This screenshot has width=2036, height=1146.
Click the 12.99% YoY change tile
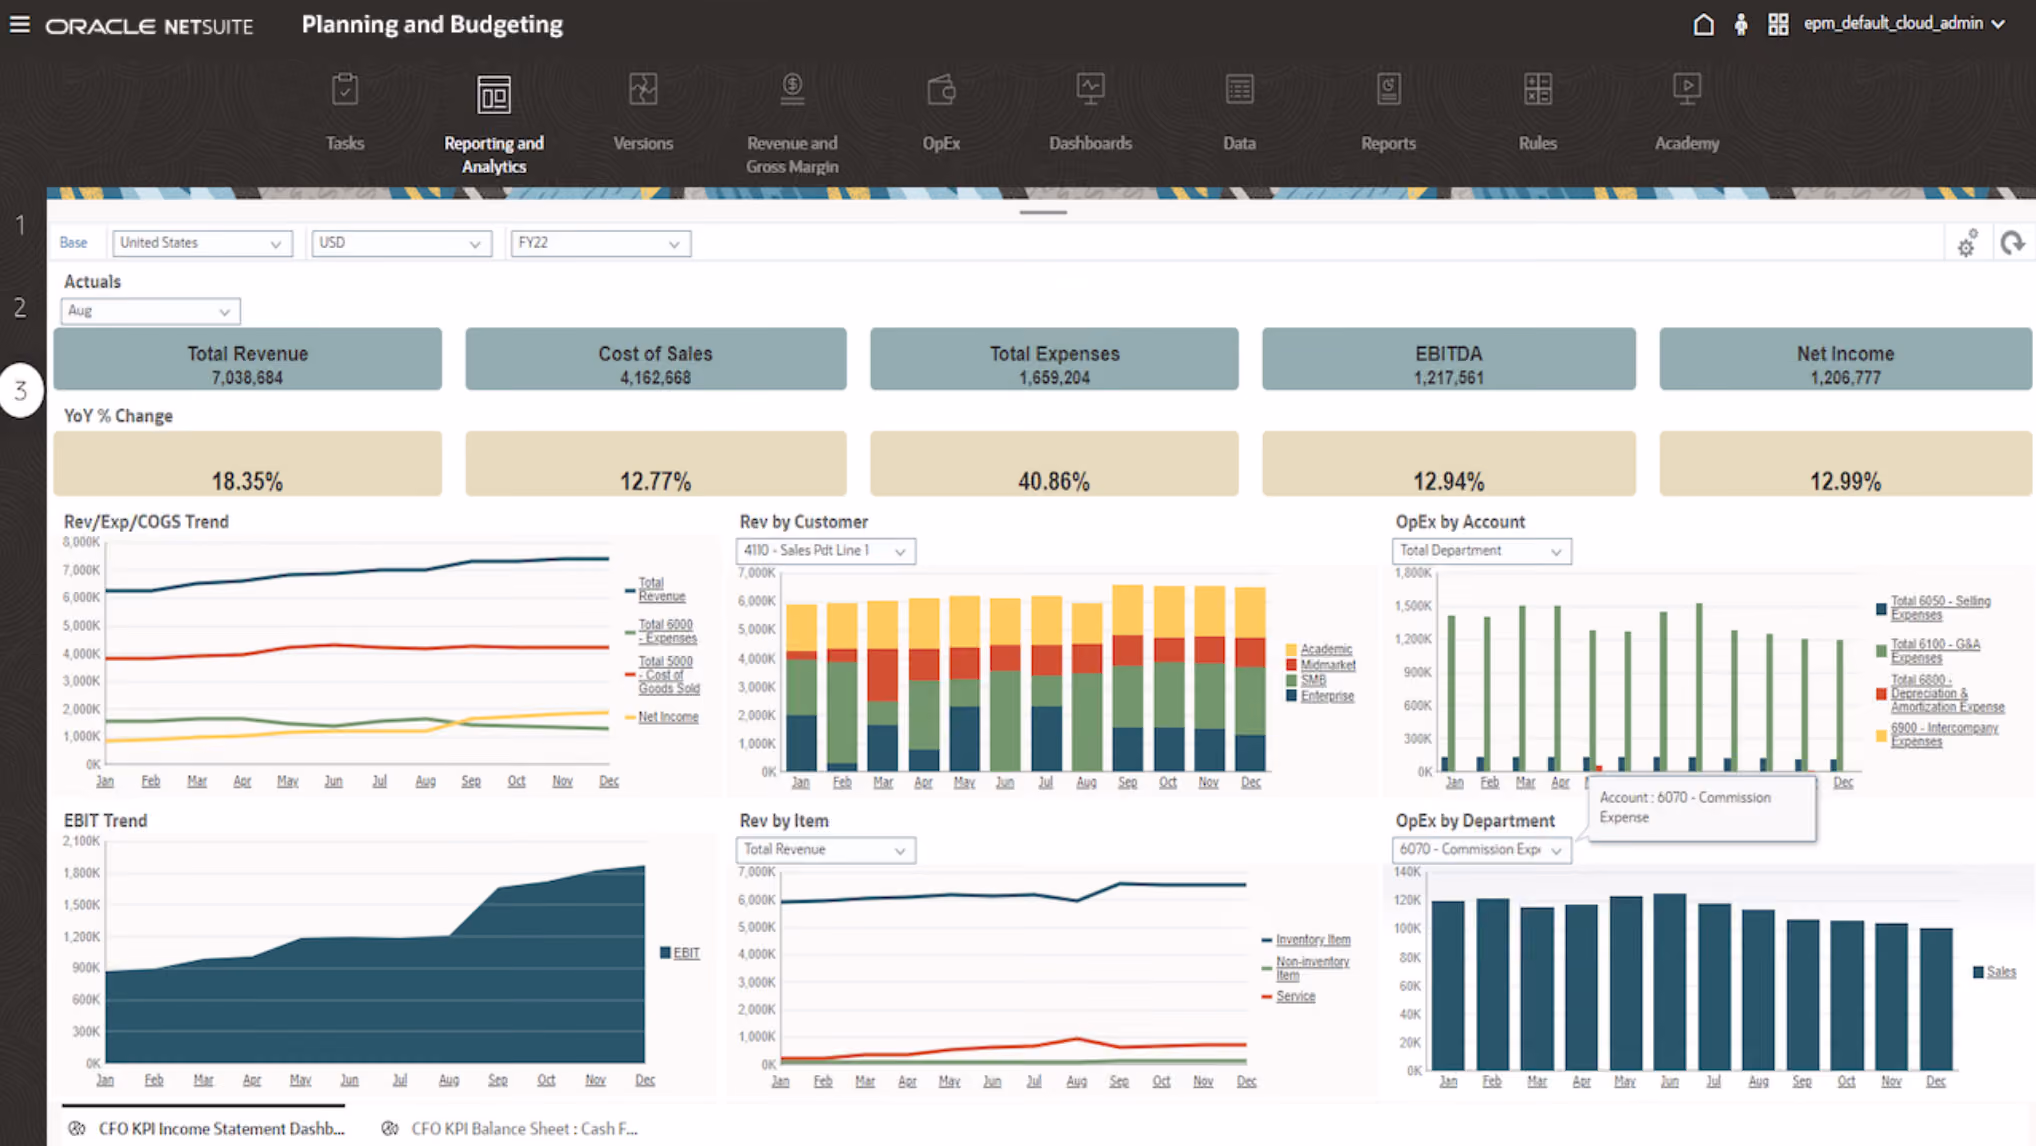coord(1845,464)
